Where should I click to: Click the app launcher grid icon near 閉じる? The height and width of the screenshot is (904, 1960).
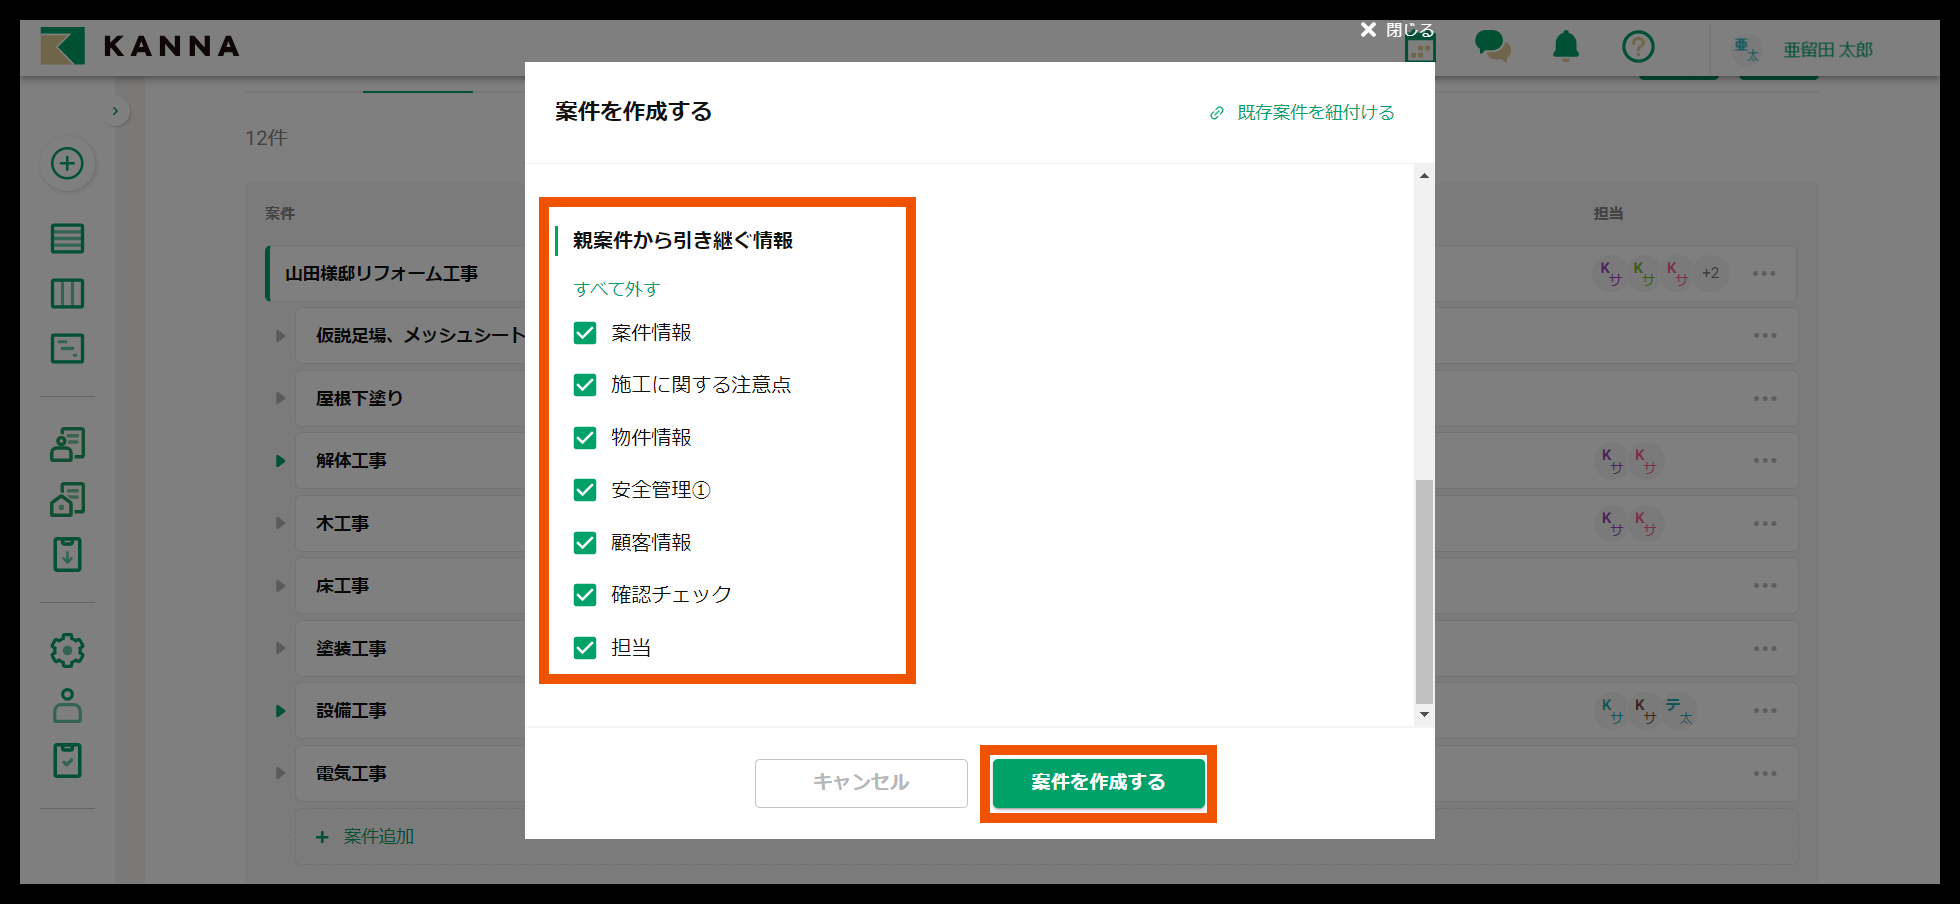click(x=1419, y=47)
